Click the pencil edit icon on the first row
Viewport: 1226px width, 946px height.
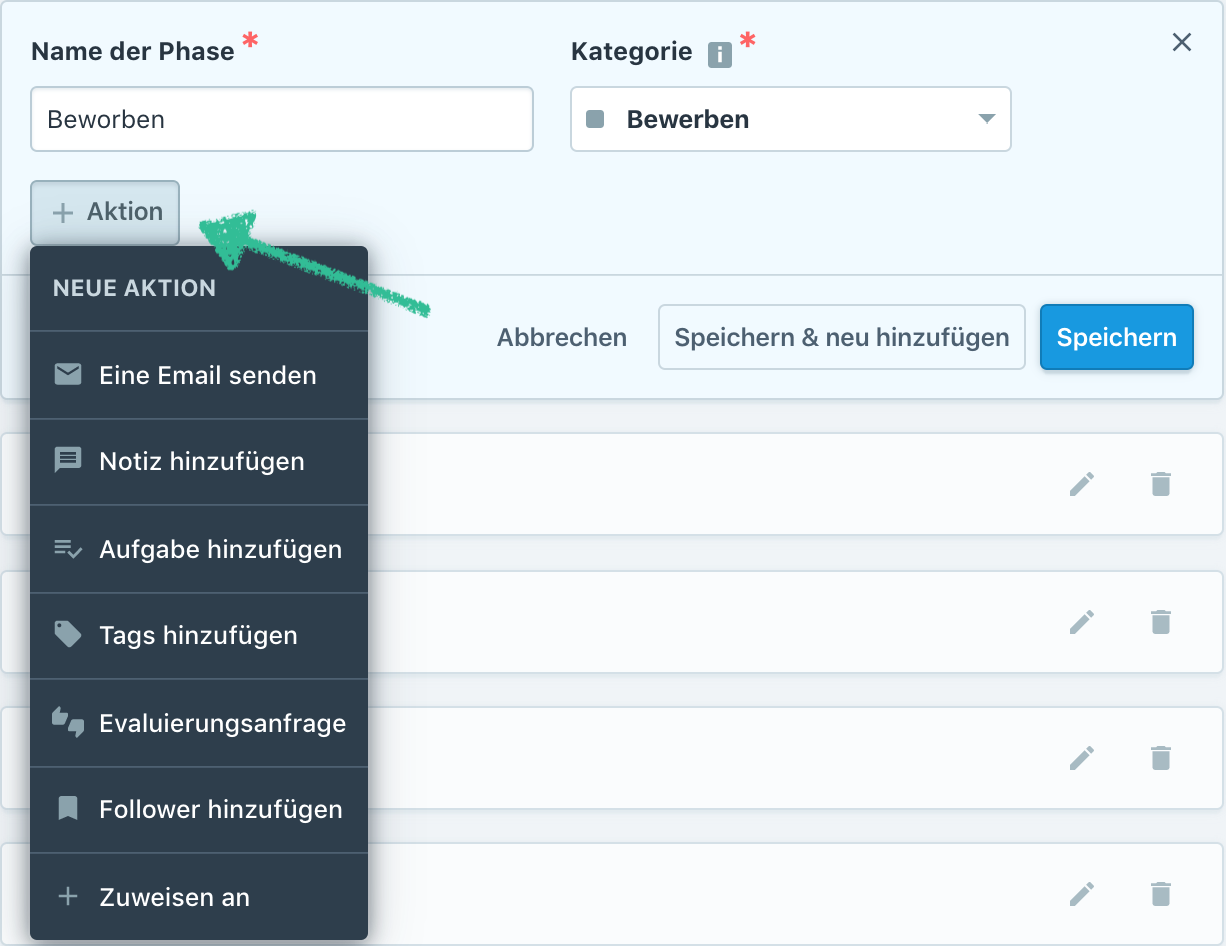tap(1081, 484)
